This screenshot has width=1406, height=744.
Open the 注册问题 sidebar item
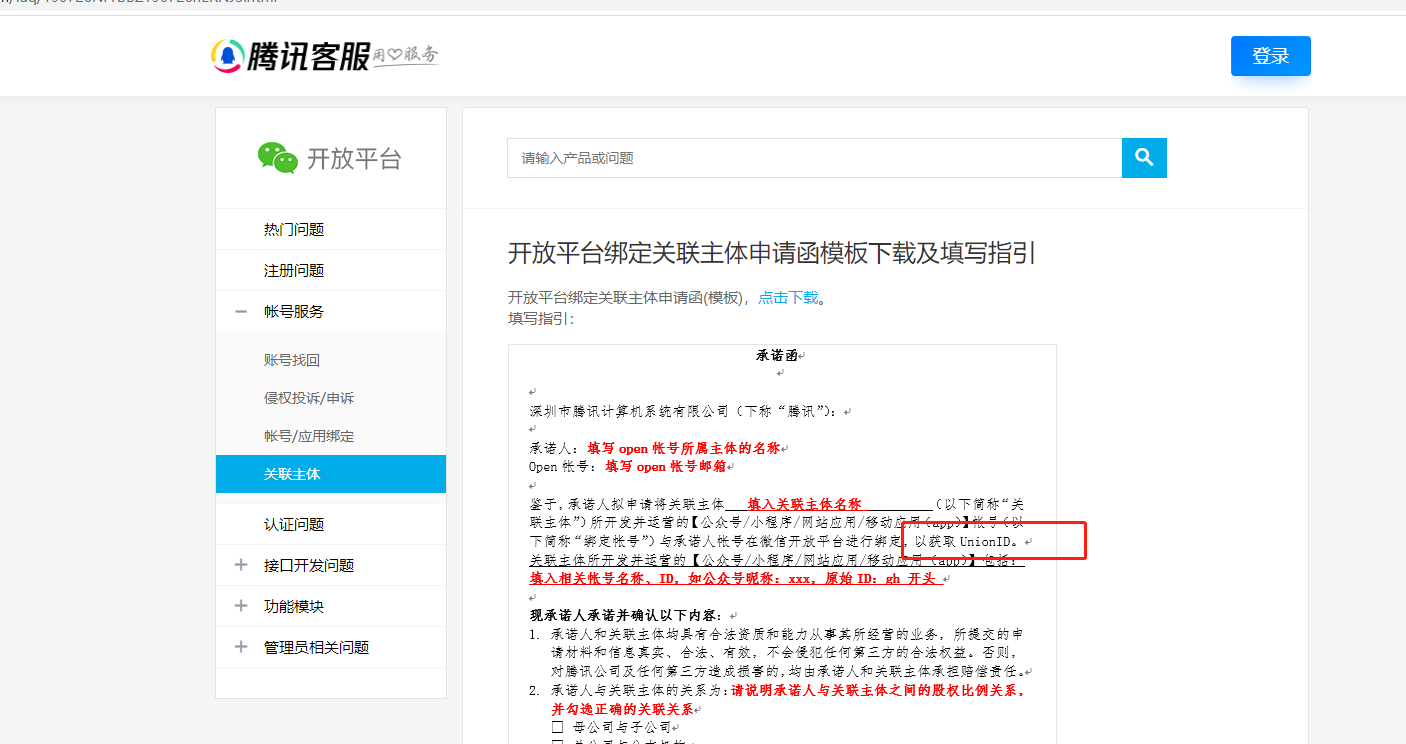[331, 270]
